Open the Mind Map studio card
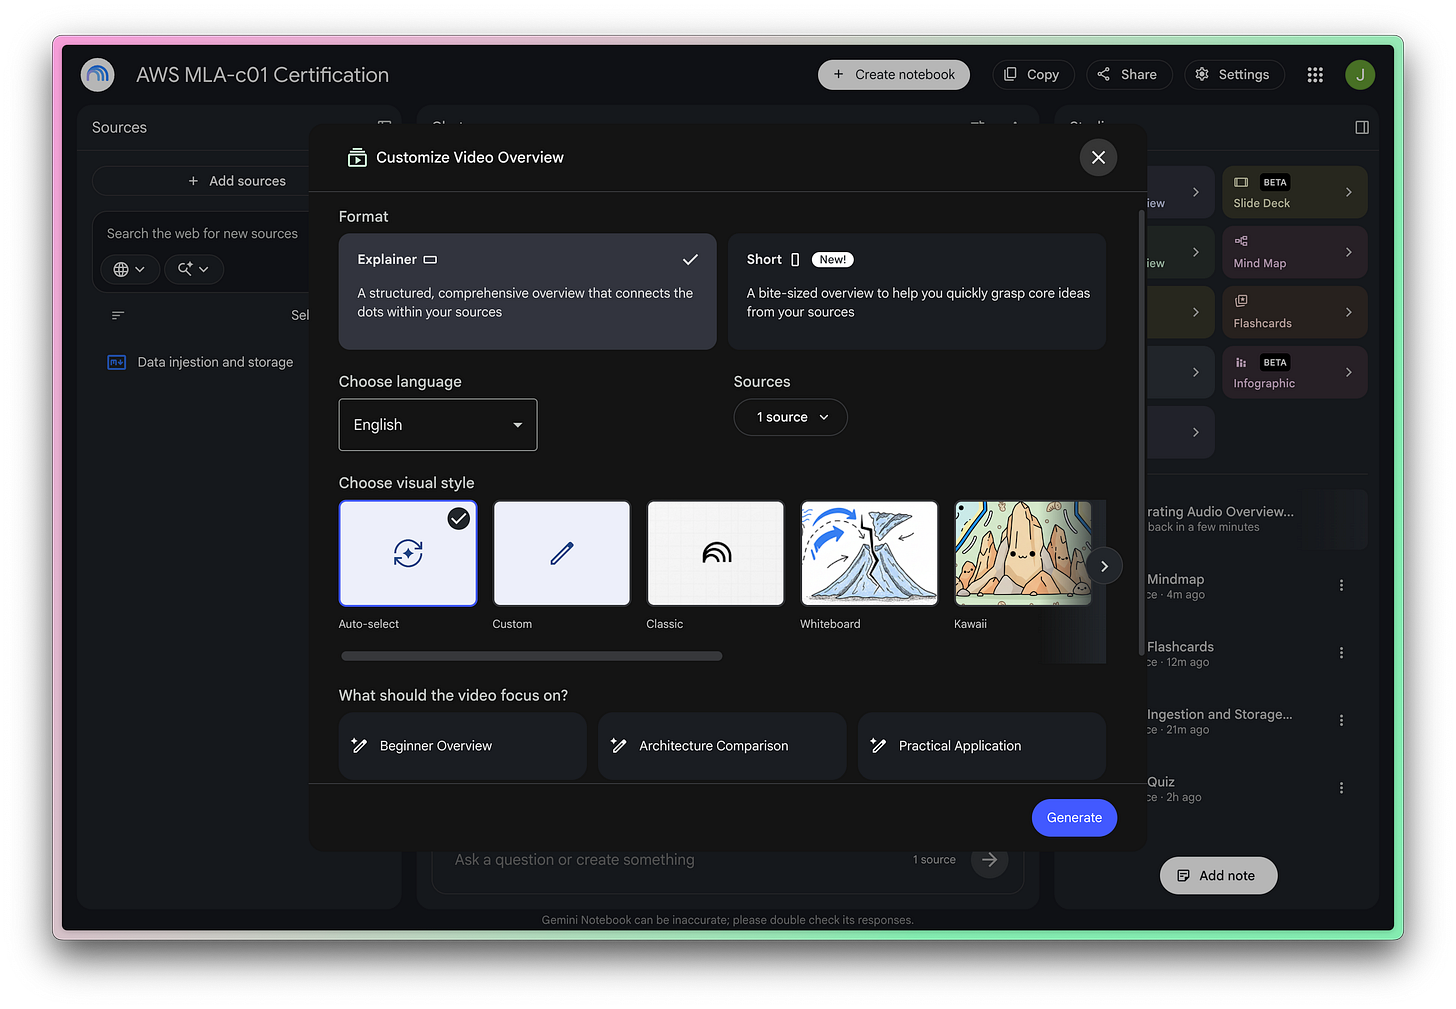 click(x=1294, y=252)
